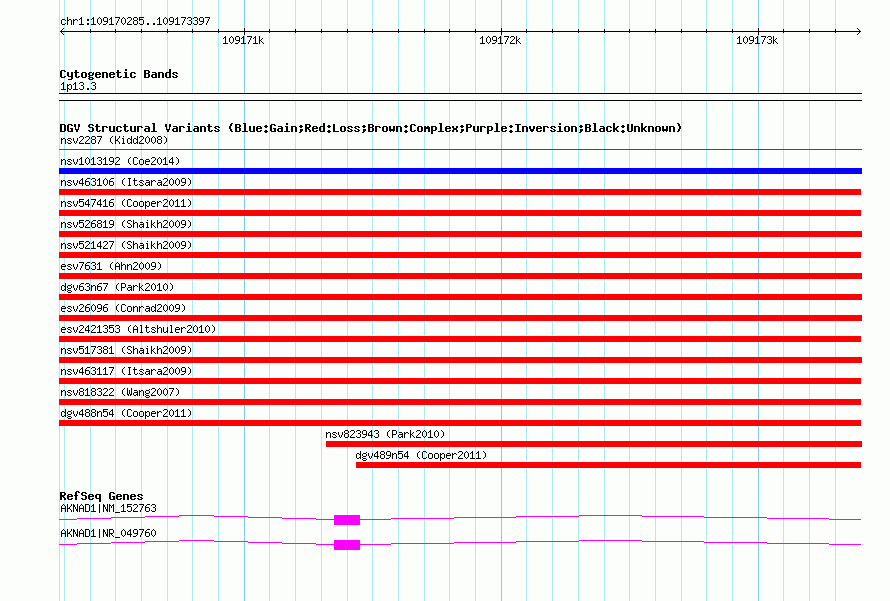The width and height of the screenshot is (890, 601).
Task: Click the Cytogenetic Bands track title
Action: tap(119, 74)
